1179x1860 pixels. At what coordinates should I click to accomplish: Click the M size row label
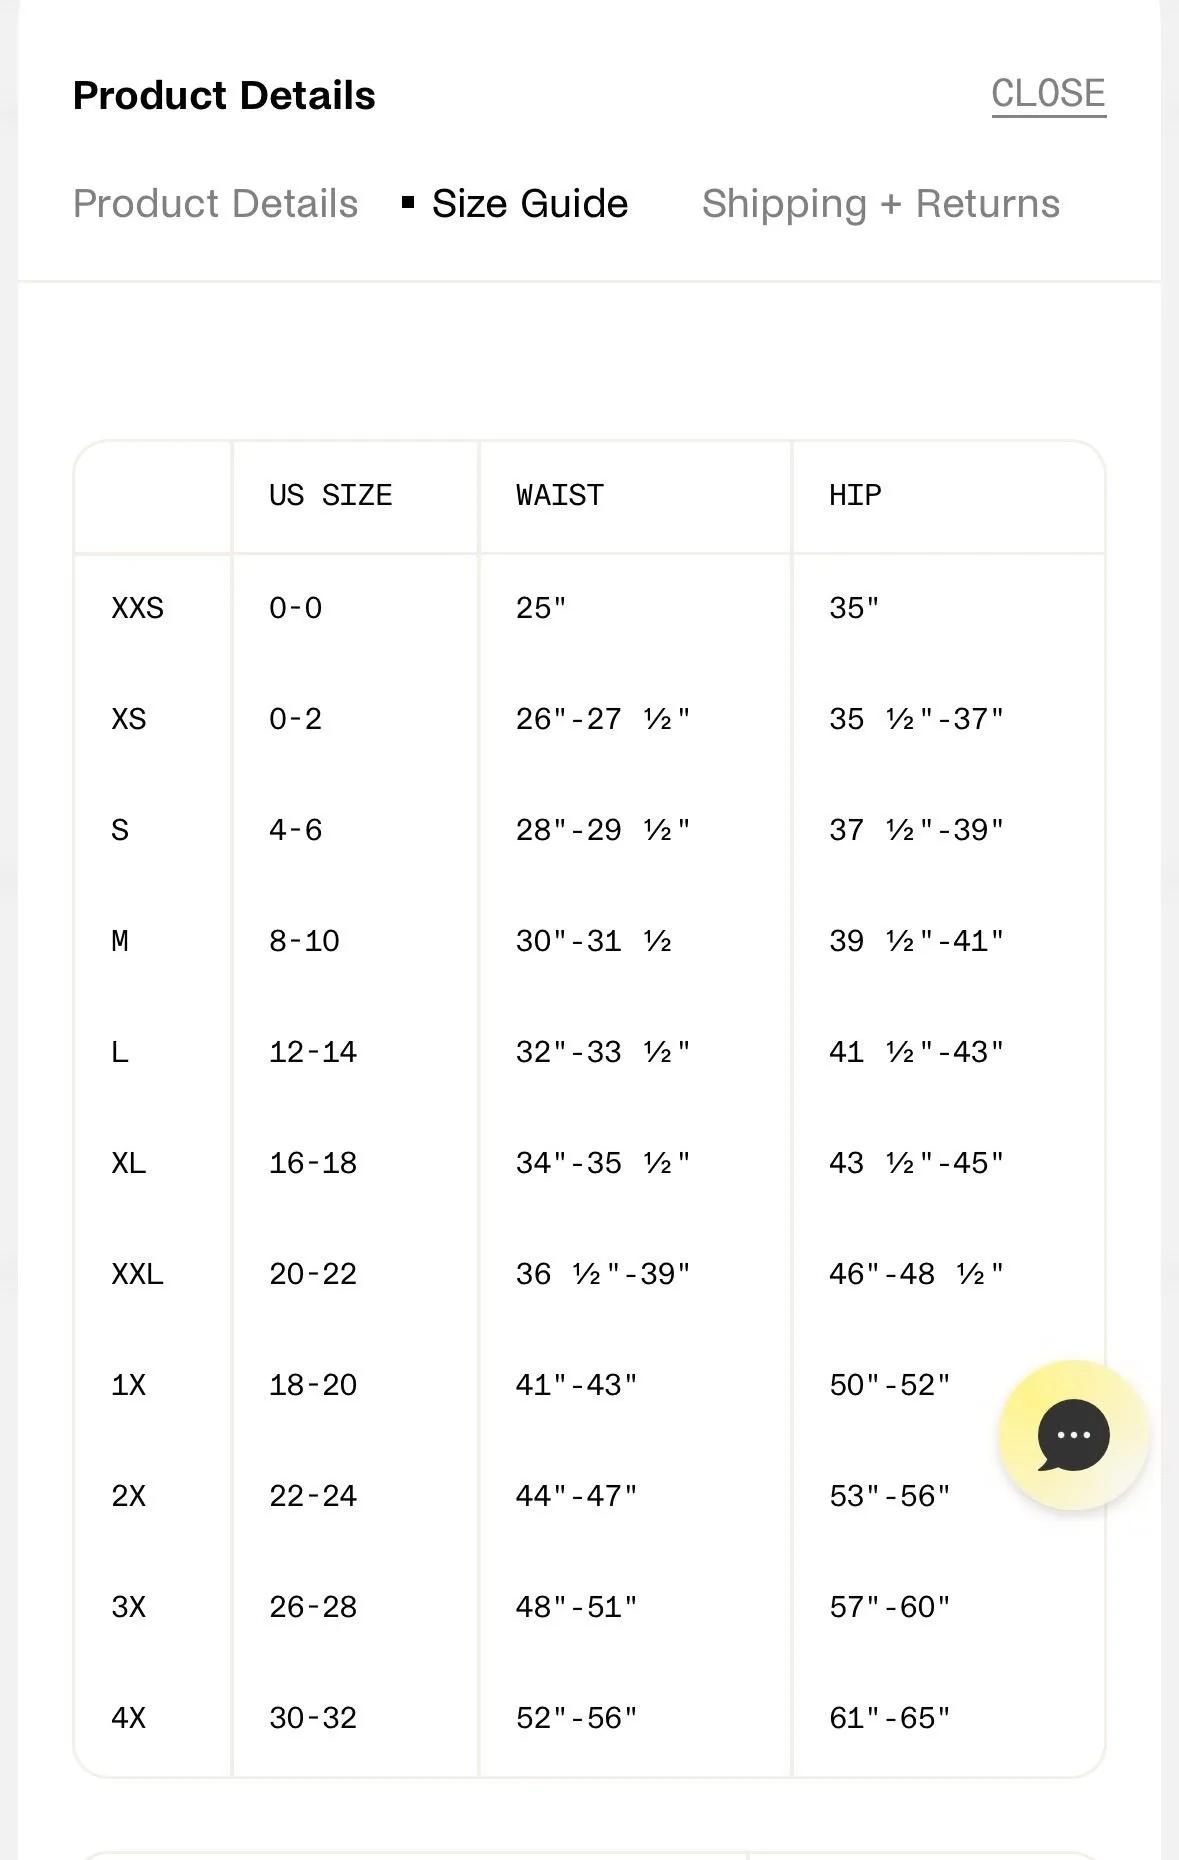point(119,941)
